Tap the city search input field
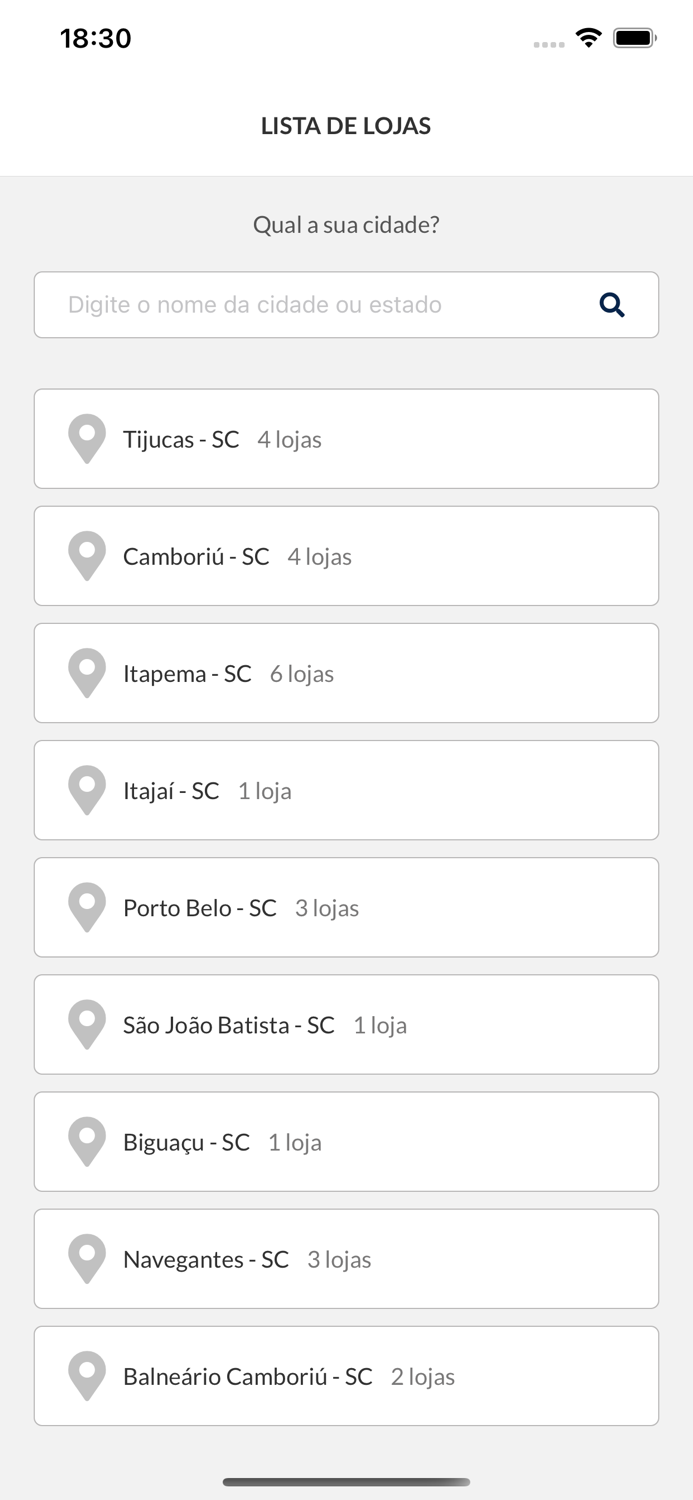The height and width of the screenshot is (1500, 693). tap(300, 305)
